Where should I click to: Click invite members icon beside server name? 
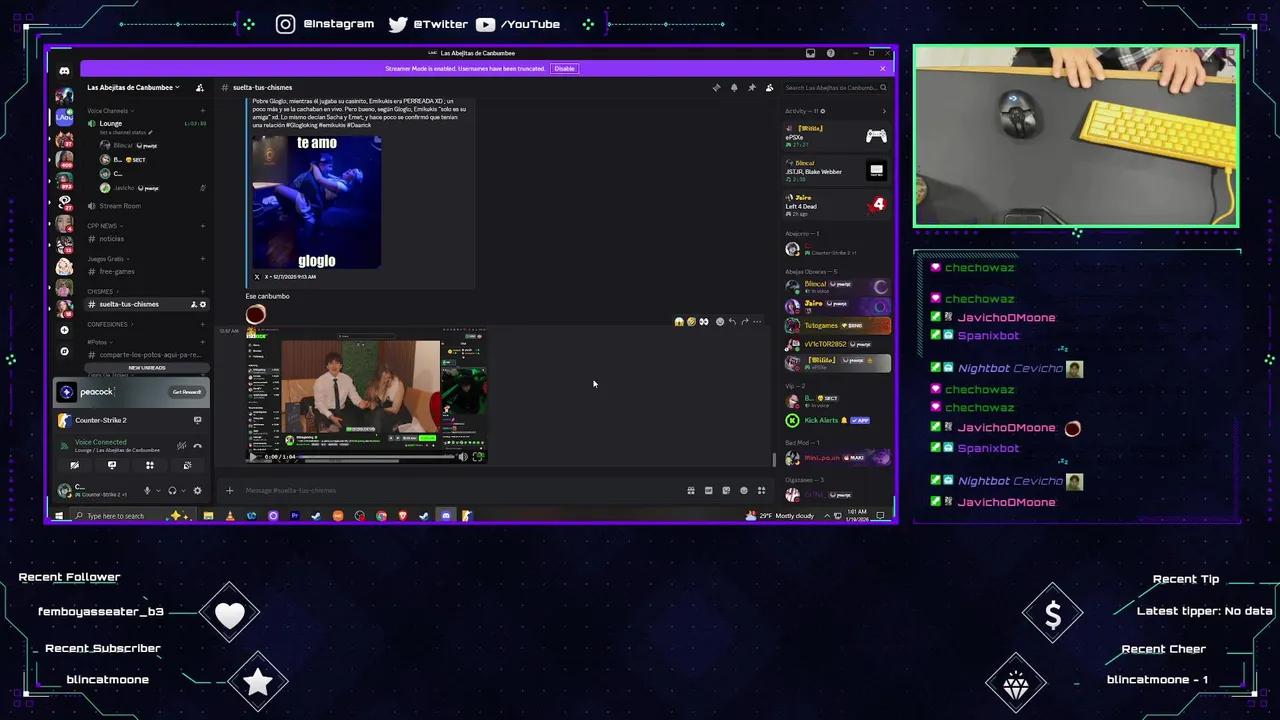point(200,88)
